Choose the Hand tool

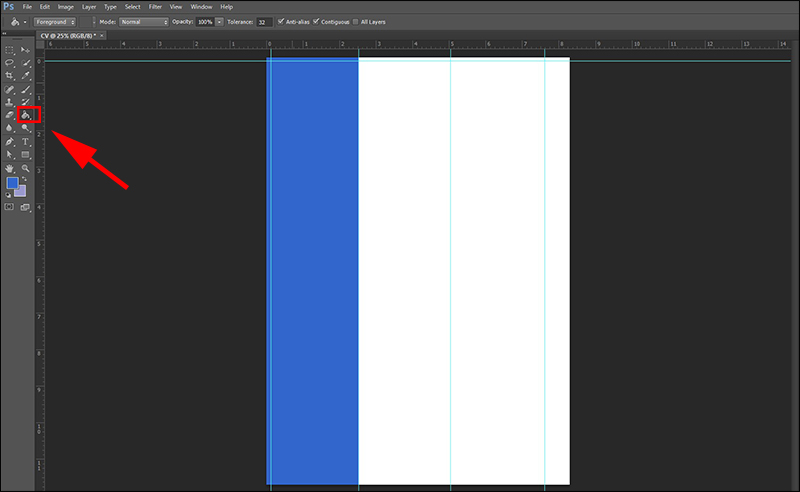coord(9,168)
